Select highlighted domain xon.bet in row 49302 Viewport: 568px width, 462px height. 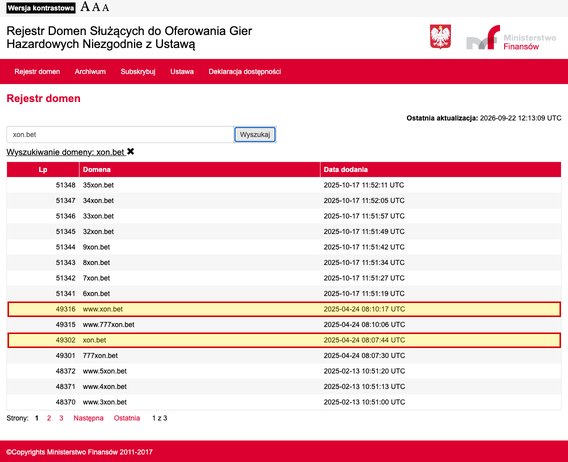pyautogui.click(x=95, y=340)
